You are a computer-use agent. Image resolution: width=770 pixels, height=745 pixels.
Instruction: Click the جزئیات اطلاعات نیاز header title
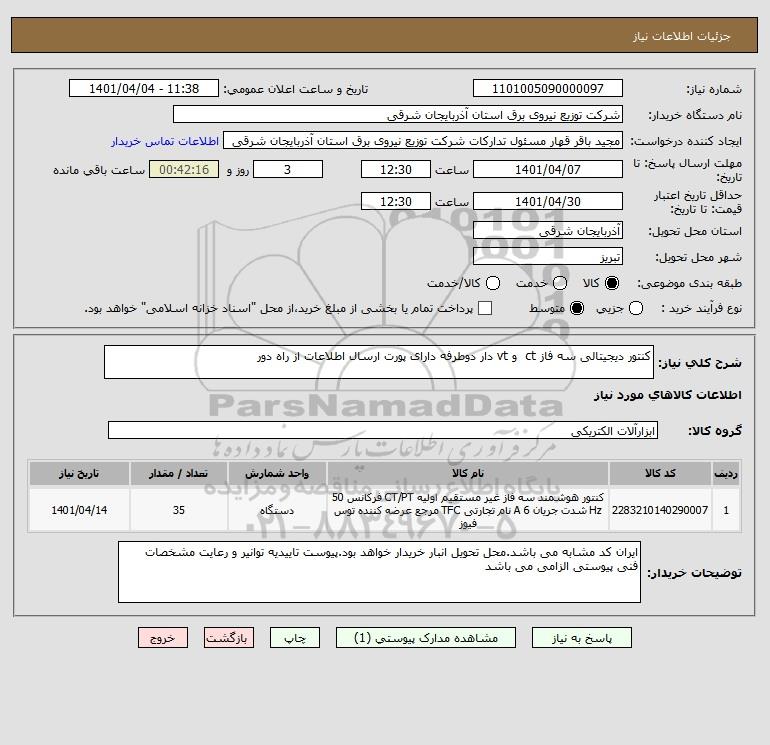(x=682, y=36)
